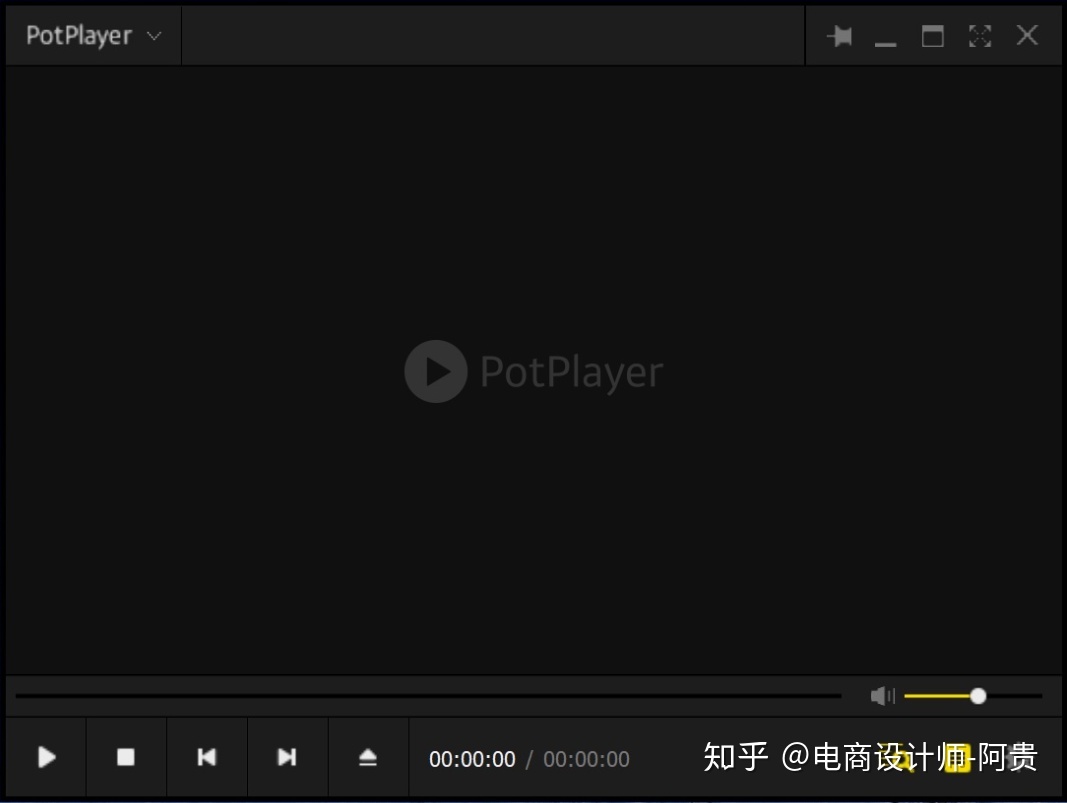Close the PotPlayer window
1067x803 pixels.
(x=1027, y=35)
